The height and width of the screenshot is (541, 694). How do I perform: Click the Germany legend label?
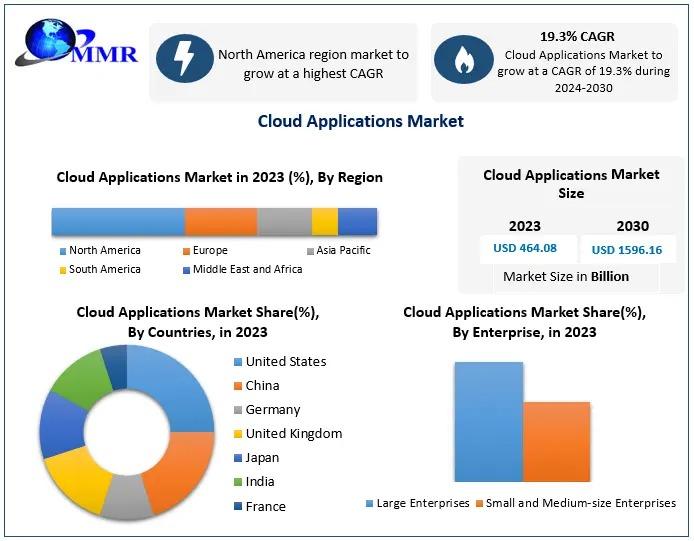pos(273,410)
